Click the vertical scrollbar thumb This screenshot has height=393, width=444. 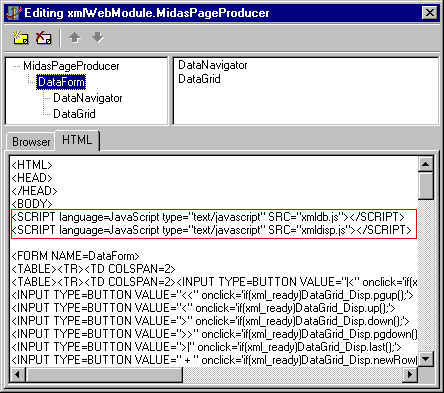(x=426, y=186)
